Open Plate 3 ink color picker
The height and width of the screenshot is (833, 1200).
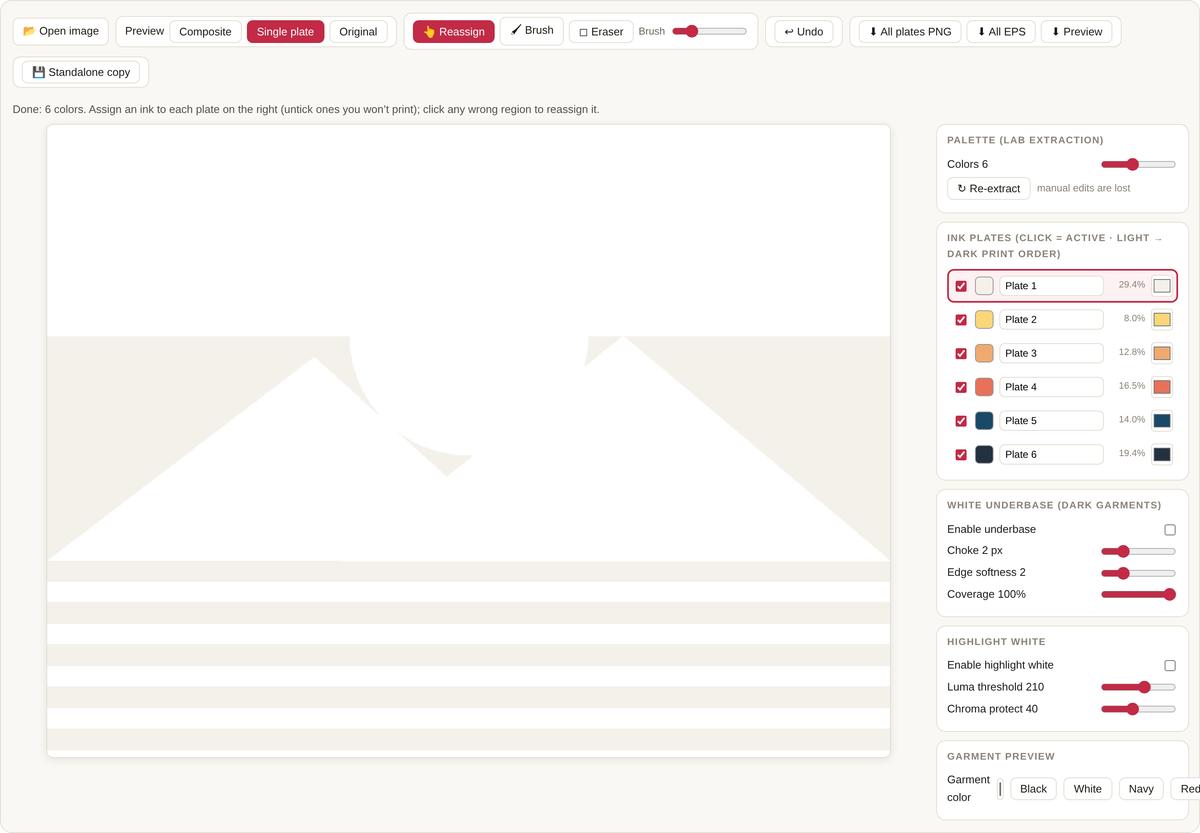coord(1161,353)
